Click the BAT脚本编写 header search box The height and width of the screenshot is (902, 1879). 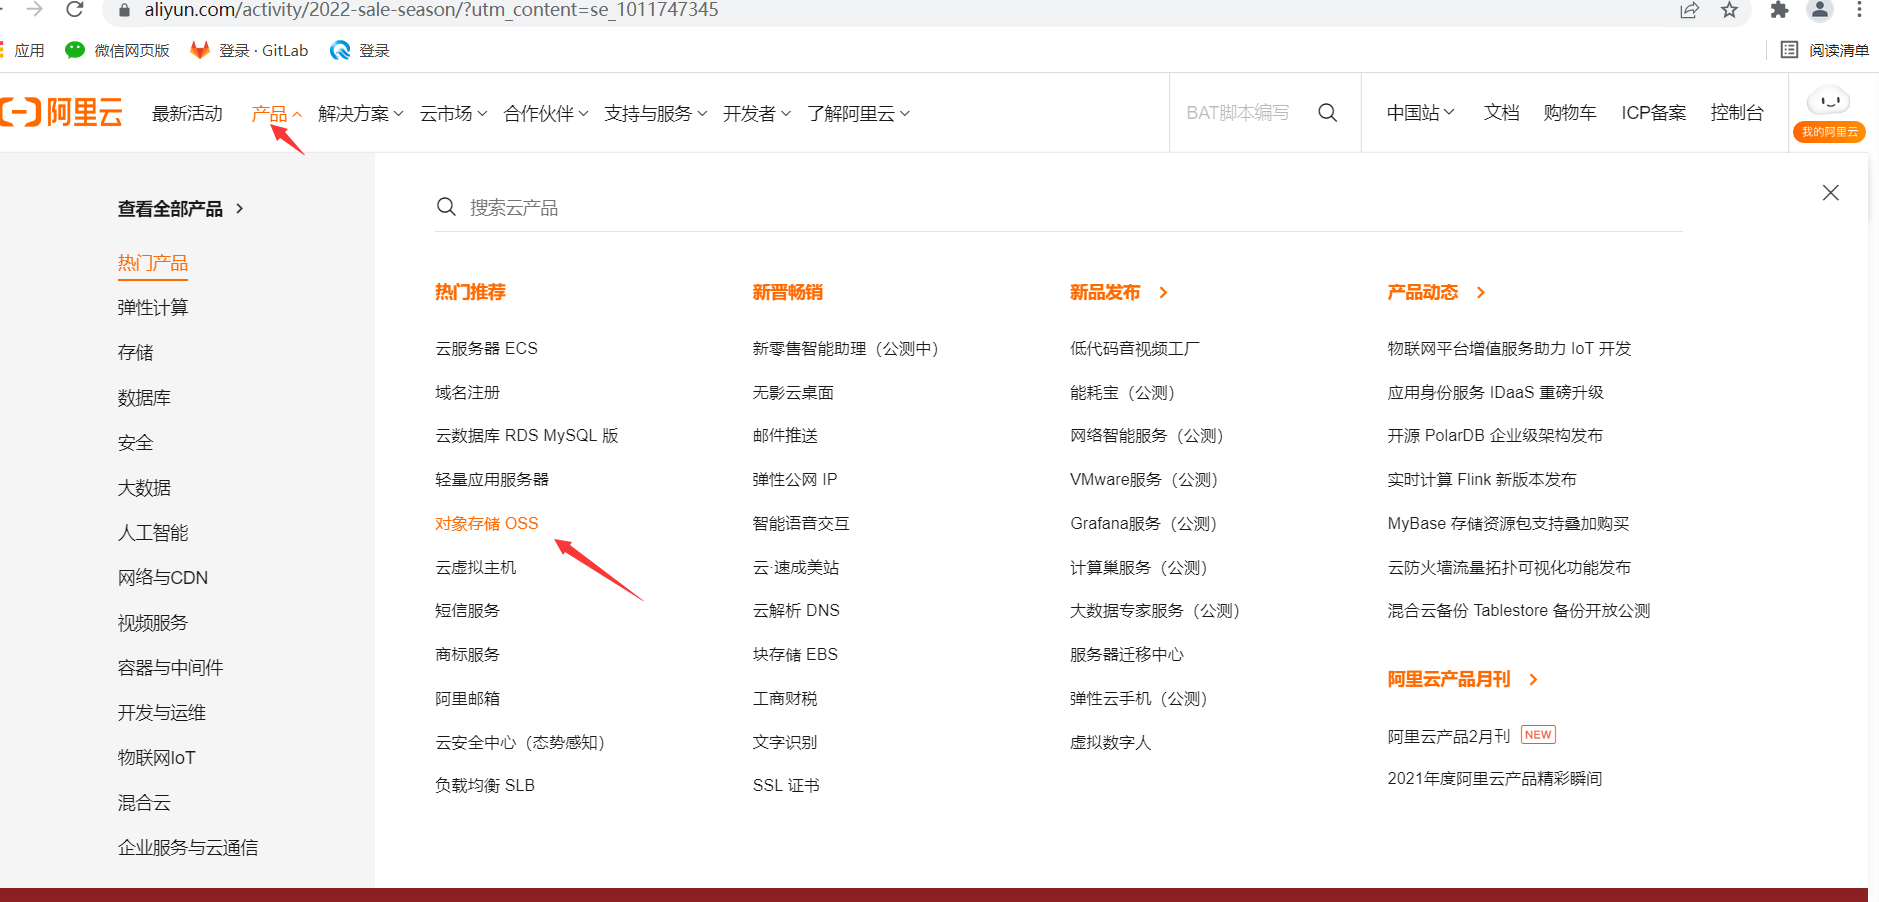(x=1238, y=113)
